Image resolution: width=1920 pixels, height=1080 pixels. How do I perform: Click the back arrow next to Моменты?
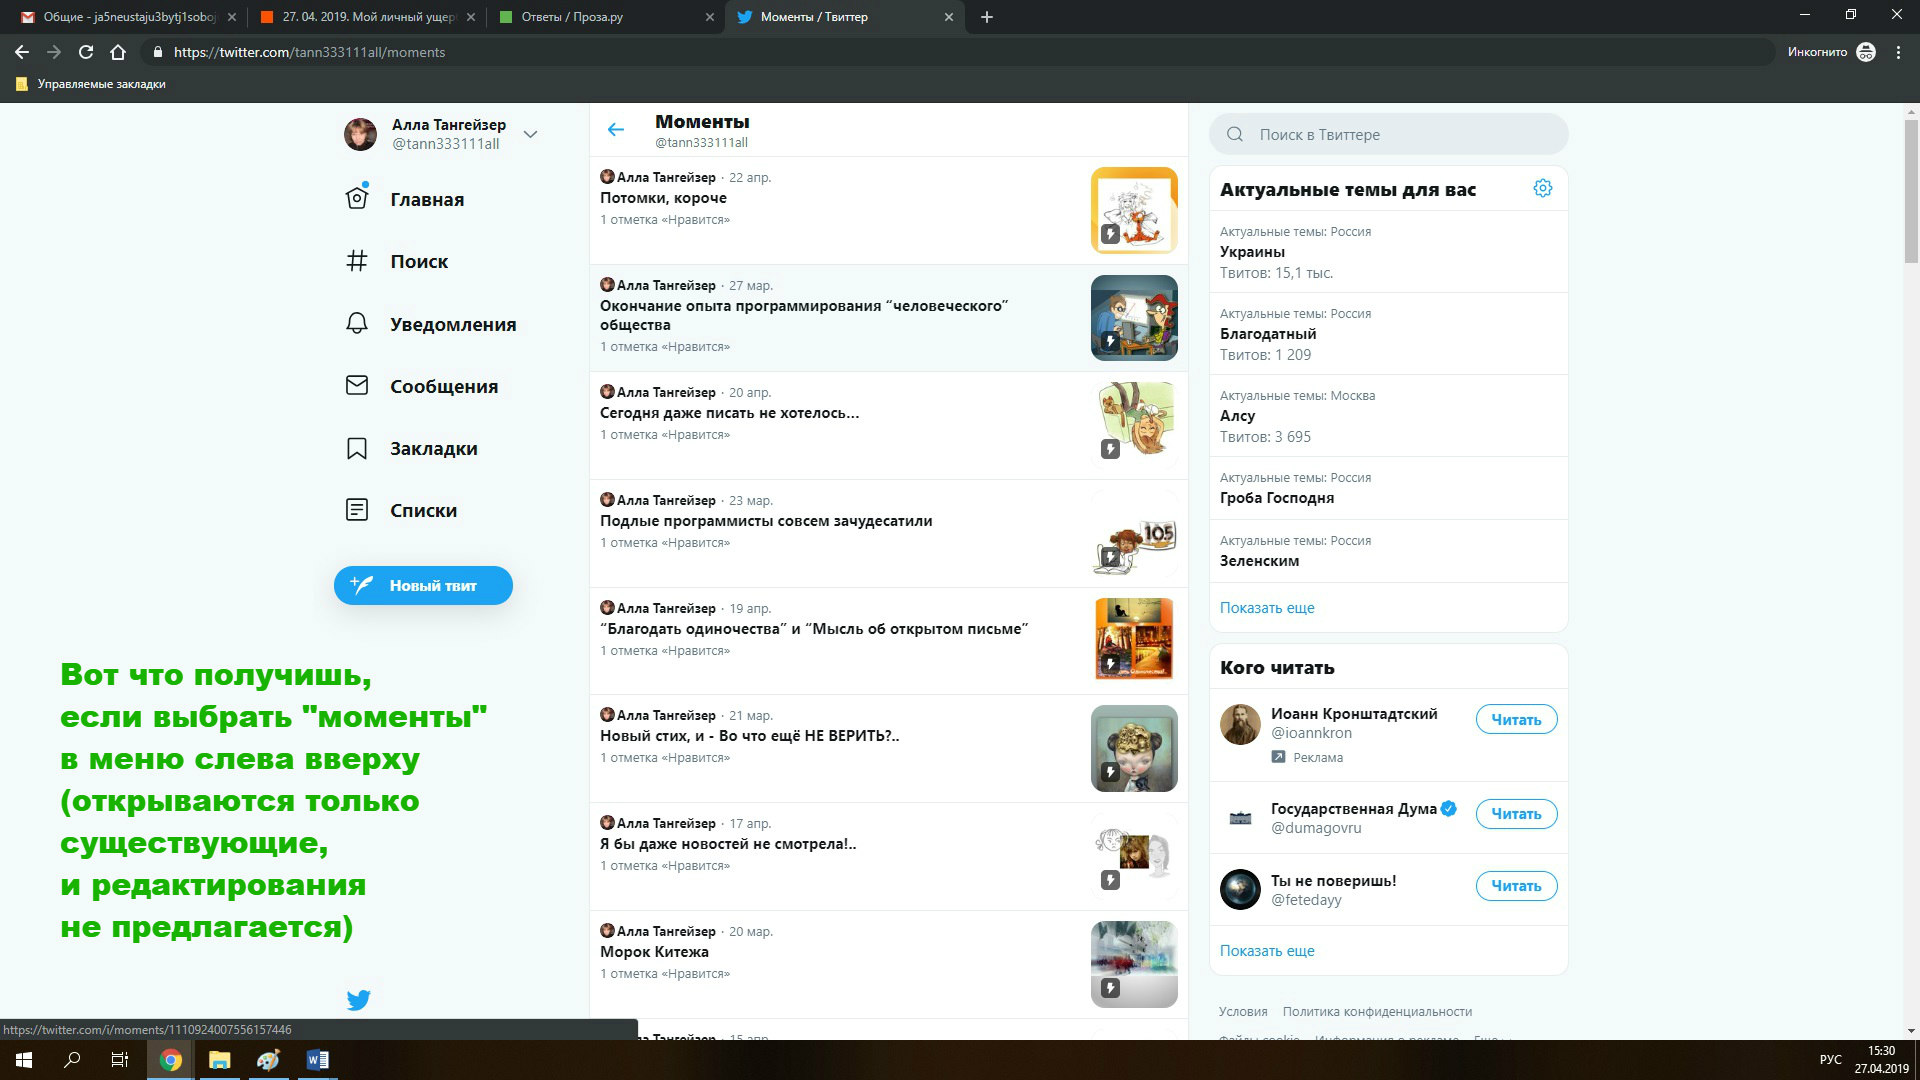click(x=616, y=129)
